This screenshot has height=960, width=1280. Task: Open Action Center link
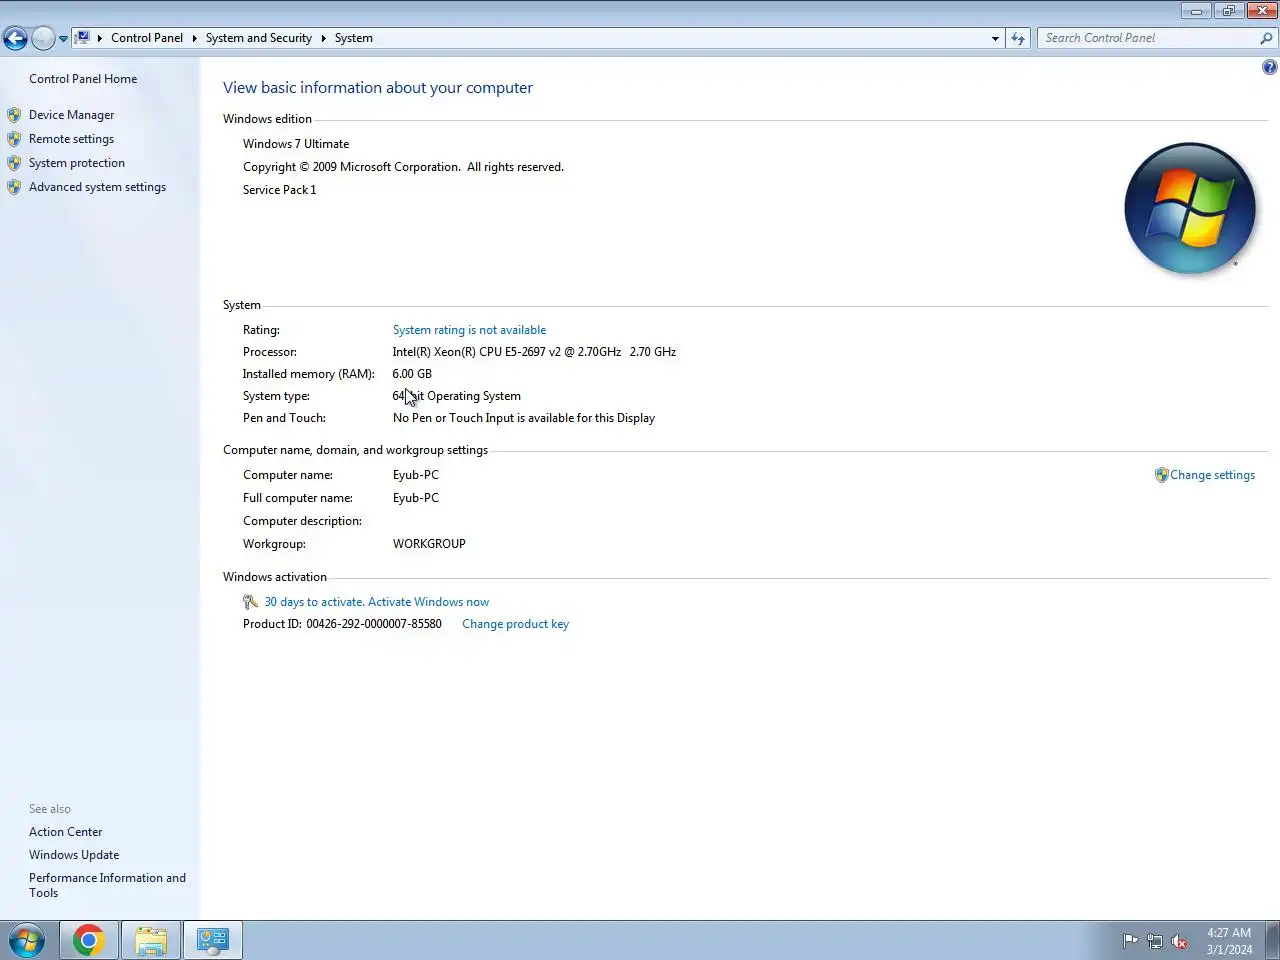pos(65,832)
